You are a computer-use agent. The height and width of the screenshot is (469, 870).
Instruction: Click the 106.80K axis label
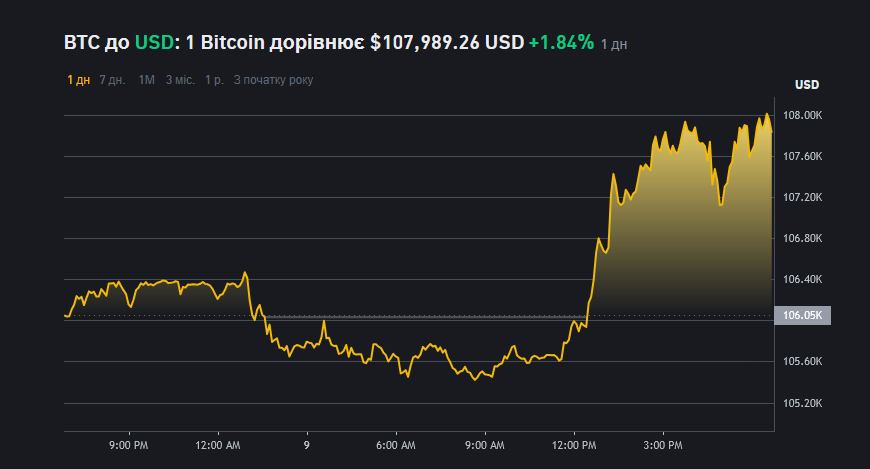click(x=802, y=239)
